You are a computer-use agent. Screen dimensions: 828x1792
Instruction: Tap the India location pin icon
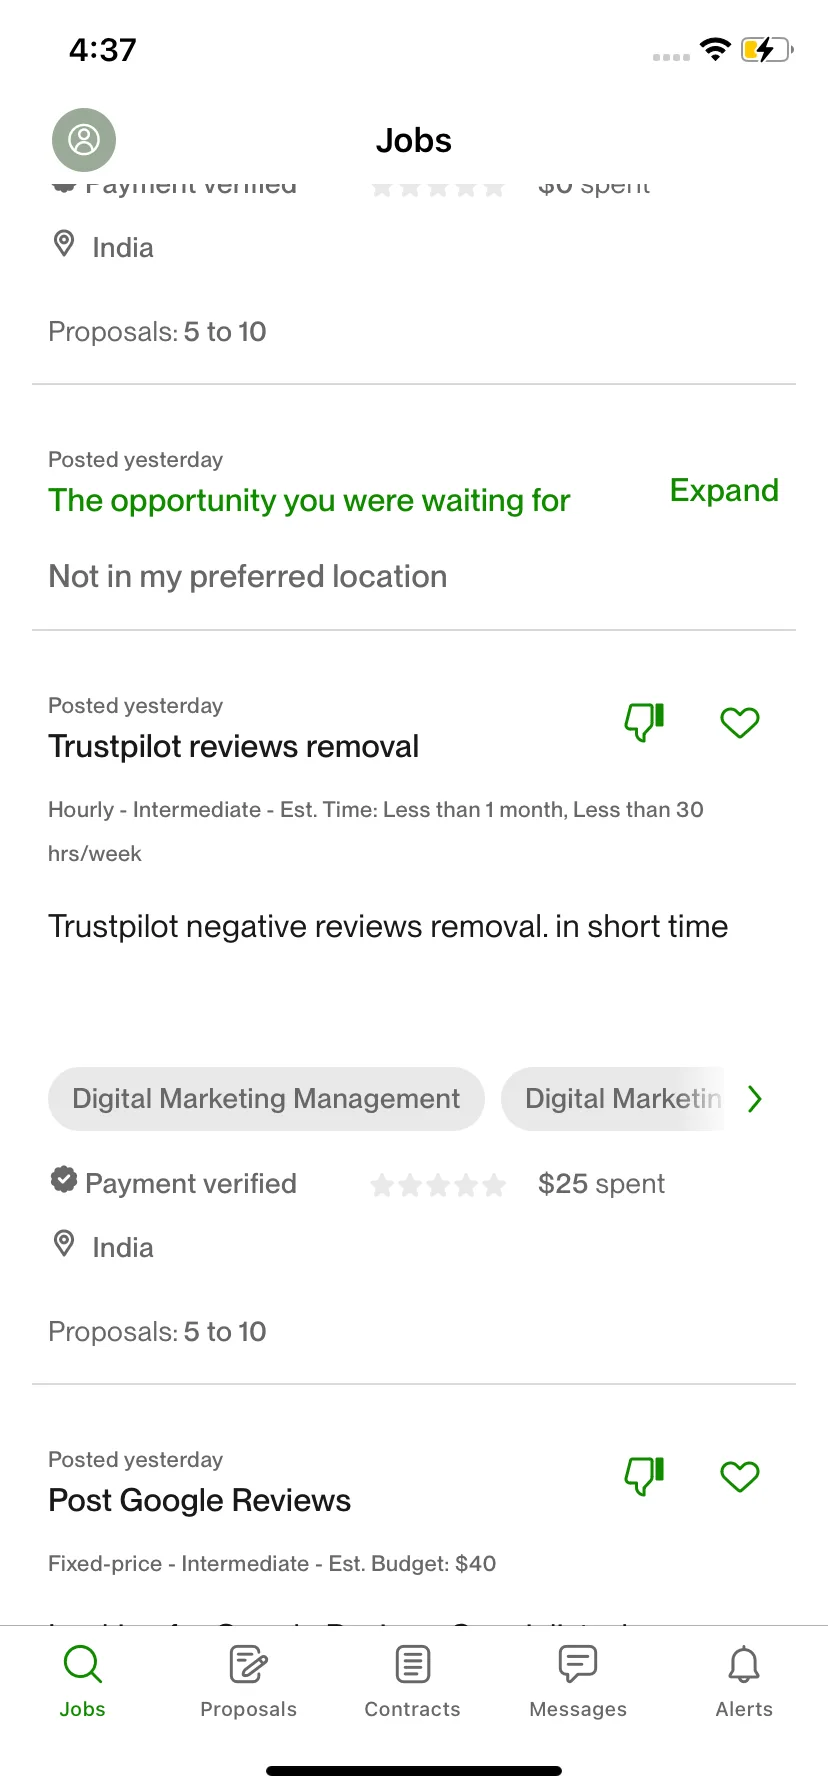pos(64,1244)
